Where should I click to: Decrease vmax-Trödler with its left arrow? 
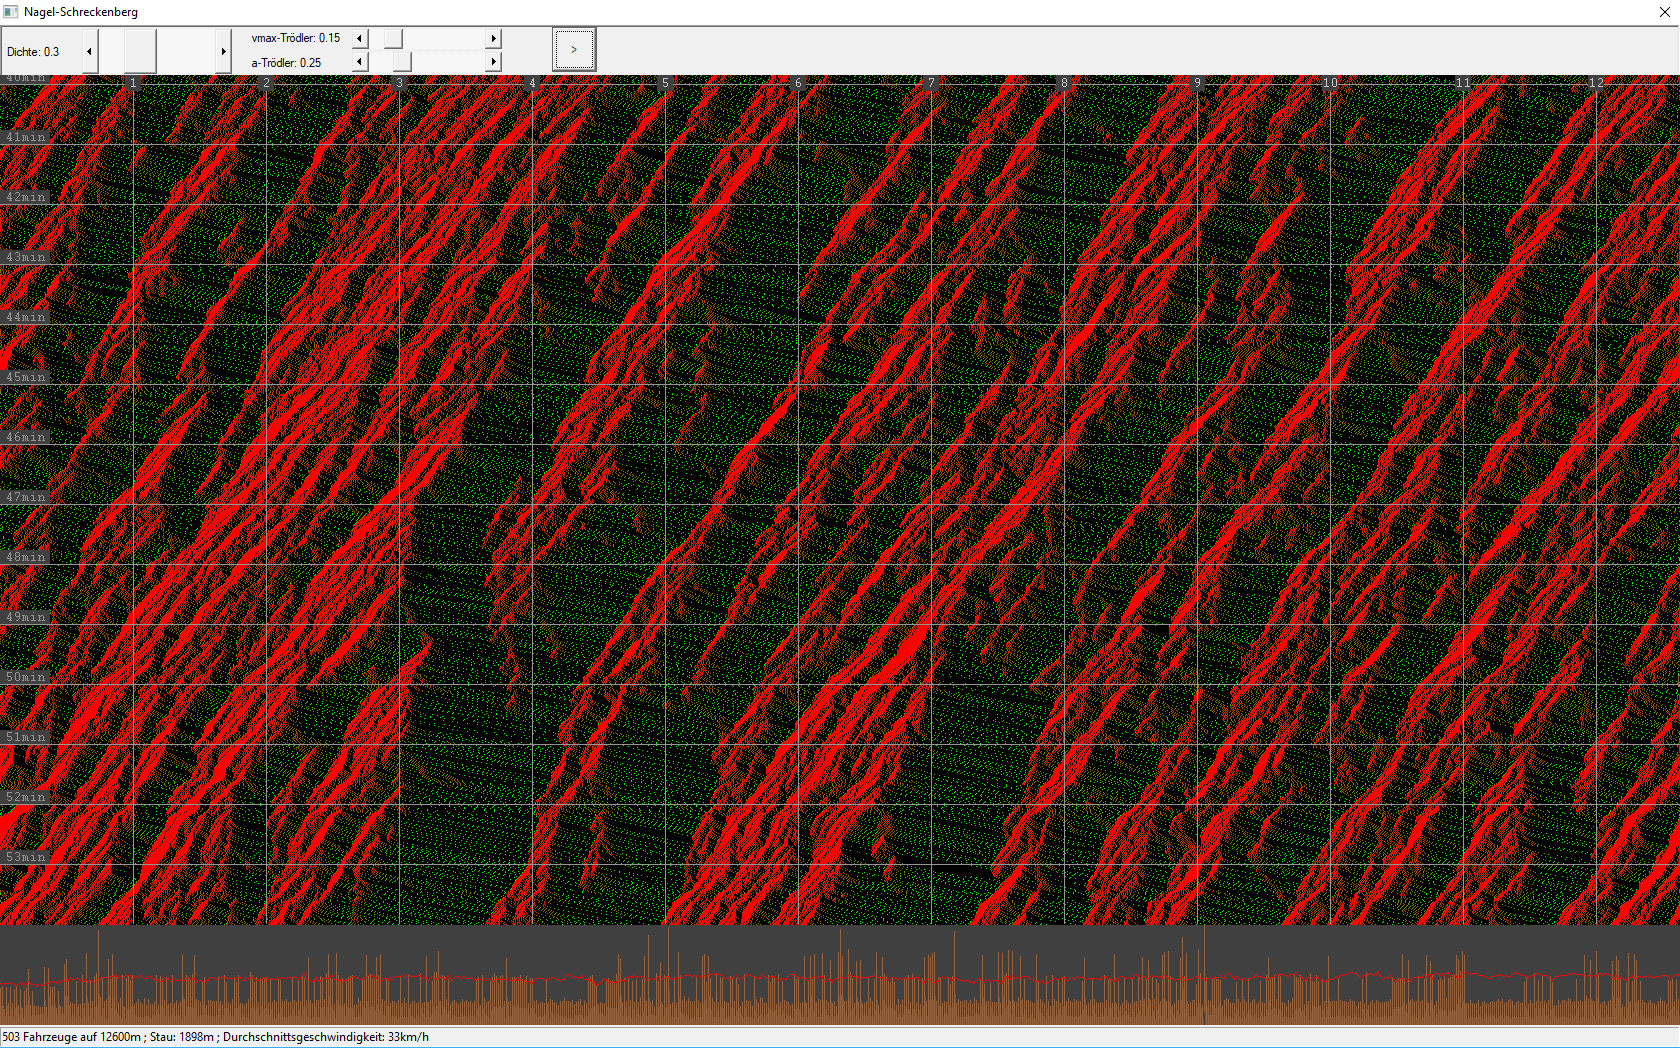(360, 38)
